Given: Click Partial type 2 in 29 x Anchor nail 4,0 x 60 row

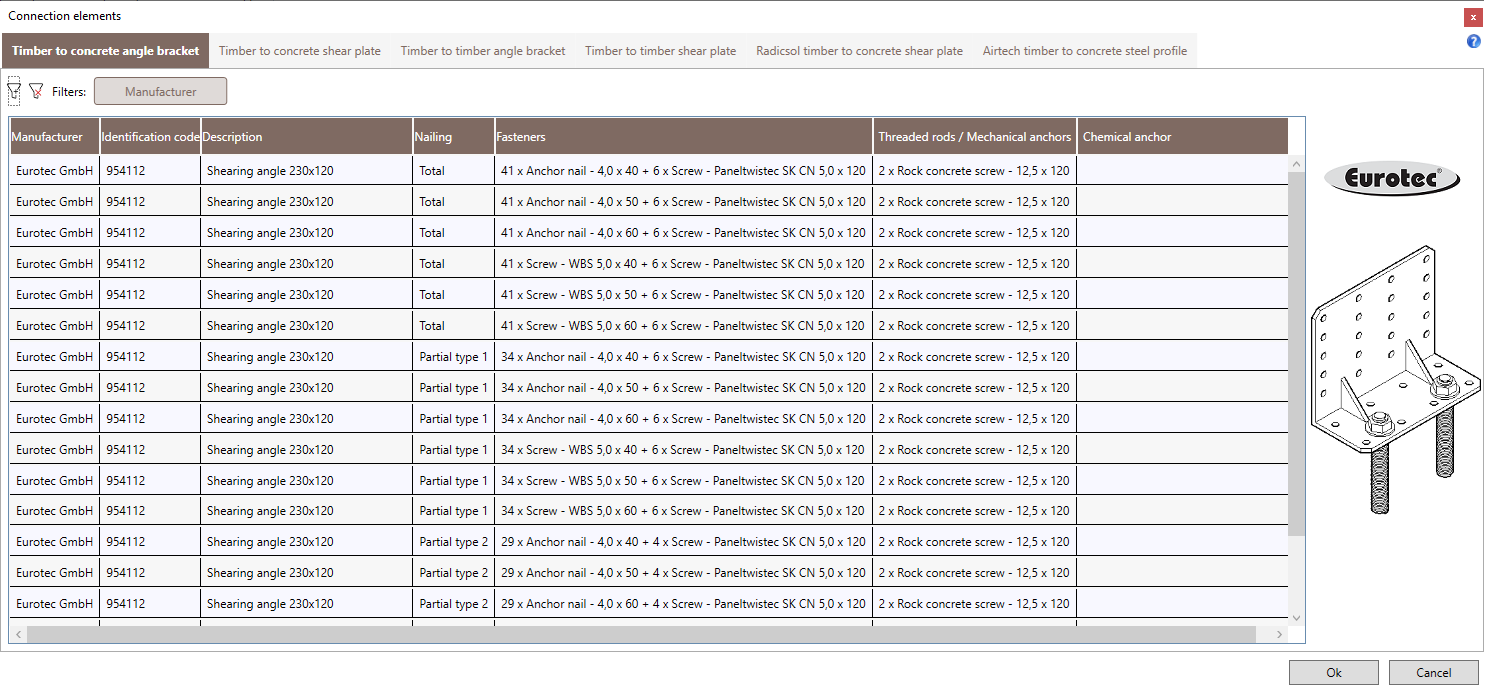Looking at the screenshot, I should point(454,604).
